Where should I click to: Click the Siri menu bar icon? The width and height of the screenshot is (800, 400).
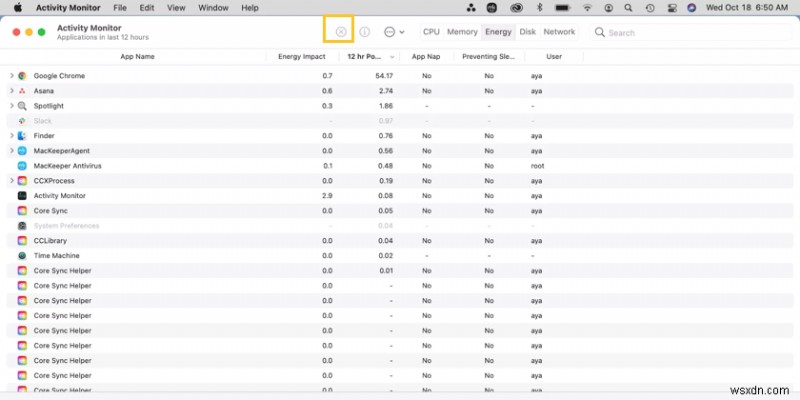692,8
